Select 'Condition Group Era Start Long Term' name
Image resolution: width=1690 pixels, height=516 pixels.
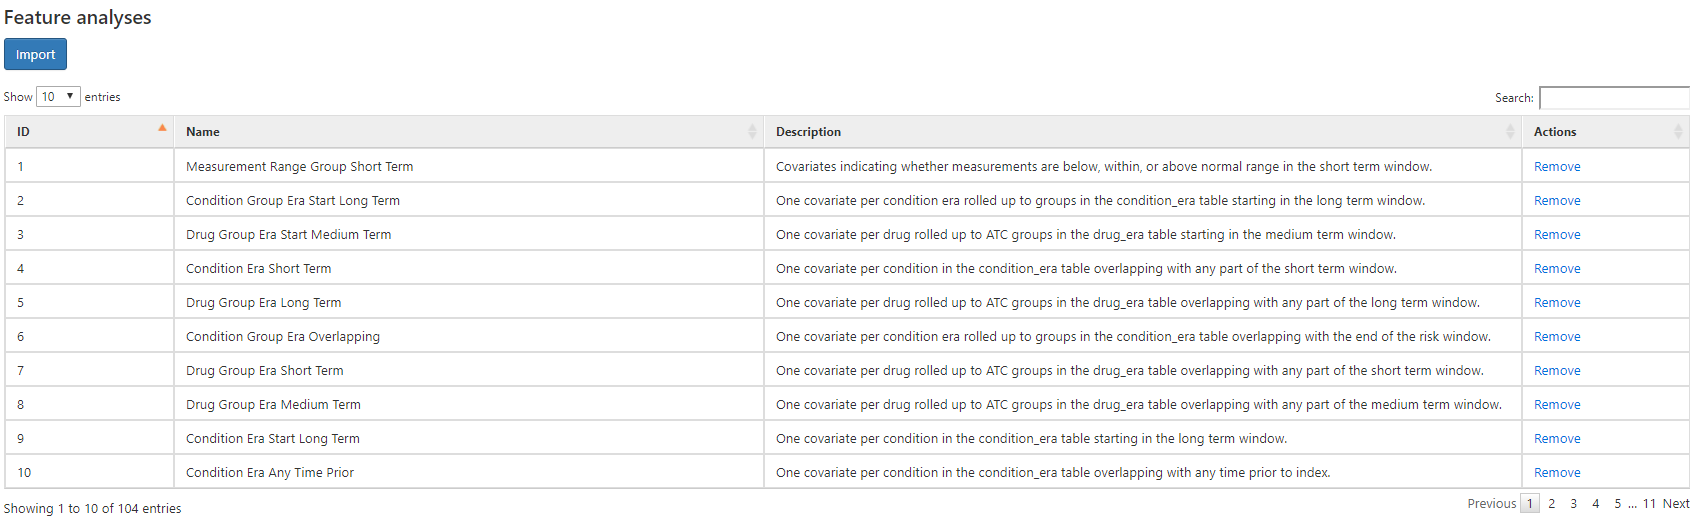click(x=293, y=201)
